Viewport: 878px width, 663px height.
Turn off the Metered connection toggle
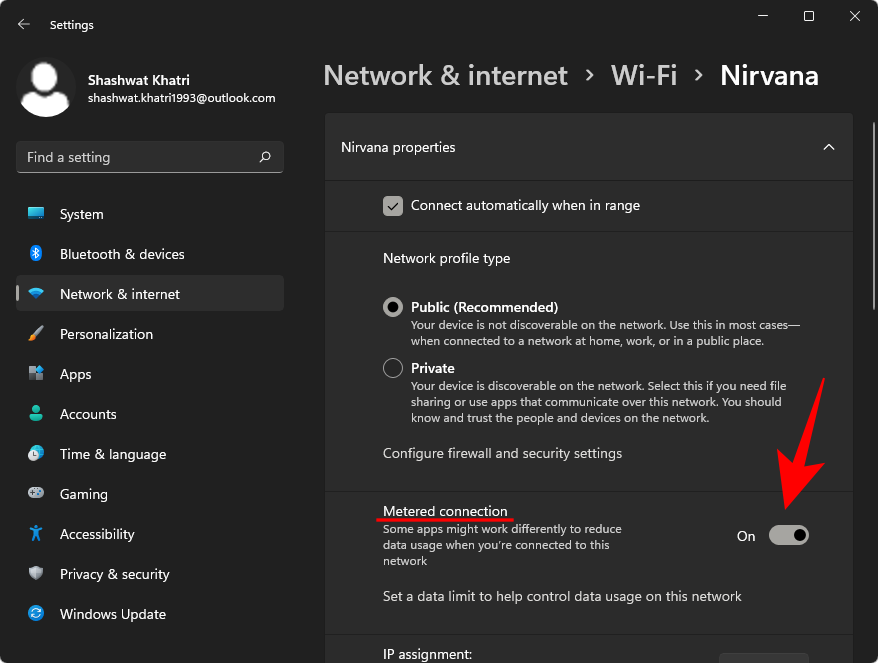coord(789,535)
